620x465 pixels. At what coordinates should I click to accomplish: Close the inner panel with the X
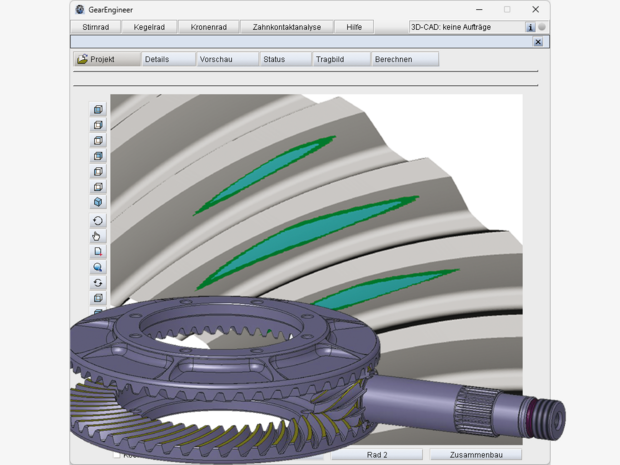tap(538, 42)
